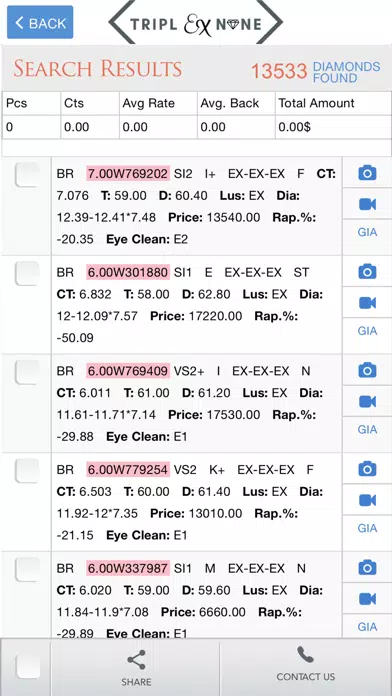The width and height of the screenshot is (392, 696).
Task: Toggle select-all checkbox in bottom bar
Action: 28,667
